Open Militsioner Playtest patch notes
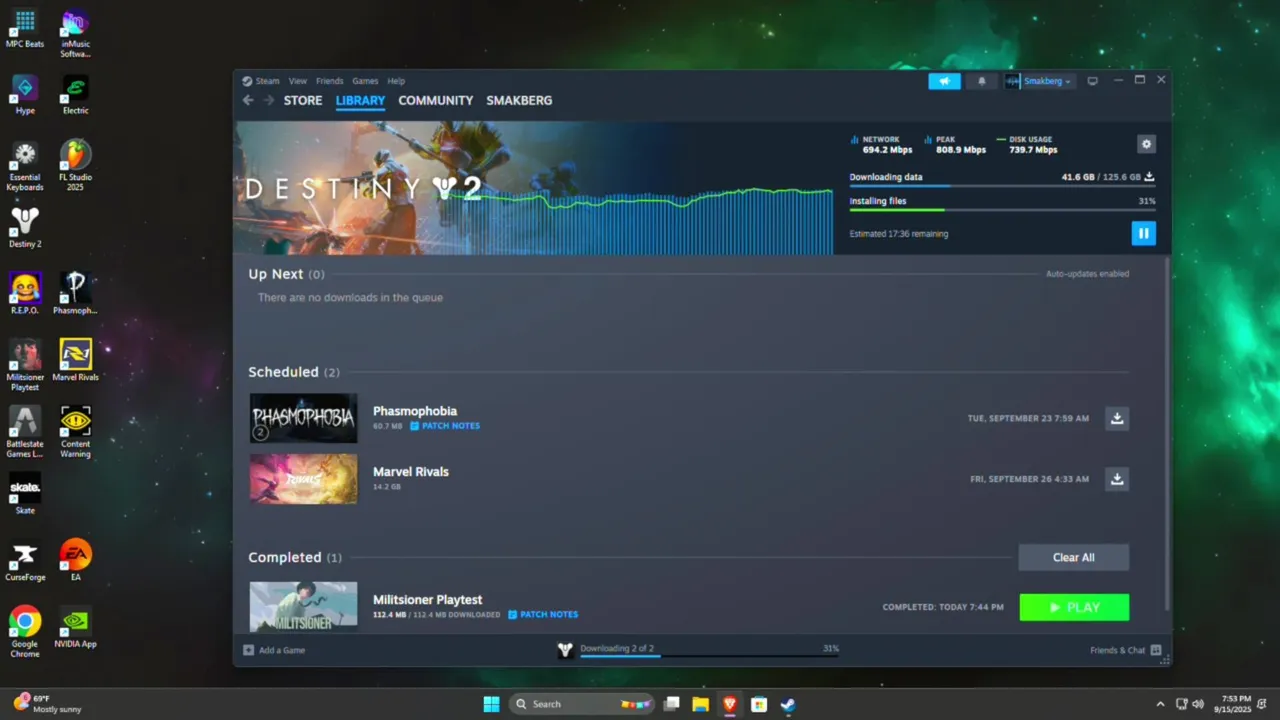The height and width of the screenshot is (720, 1280). [543, 615]
